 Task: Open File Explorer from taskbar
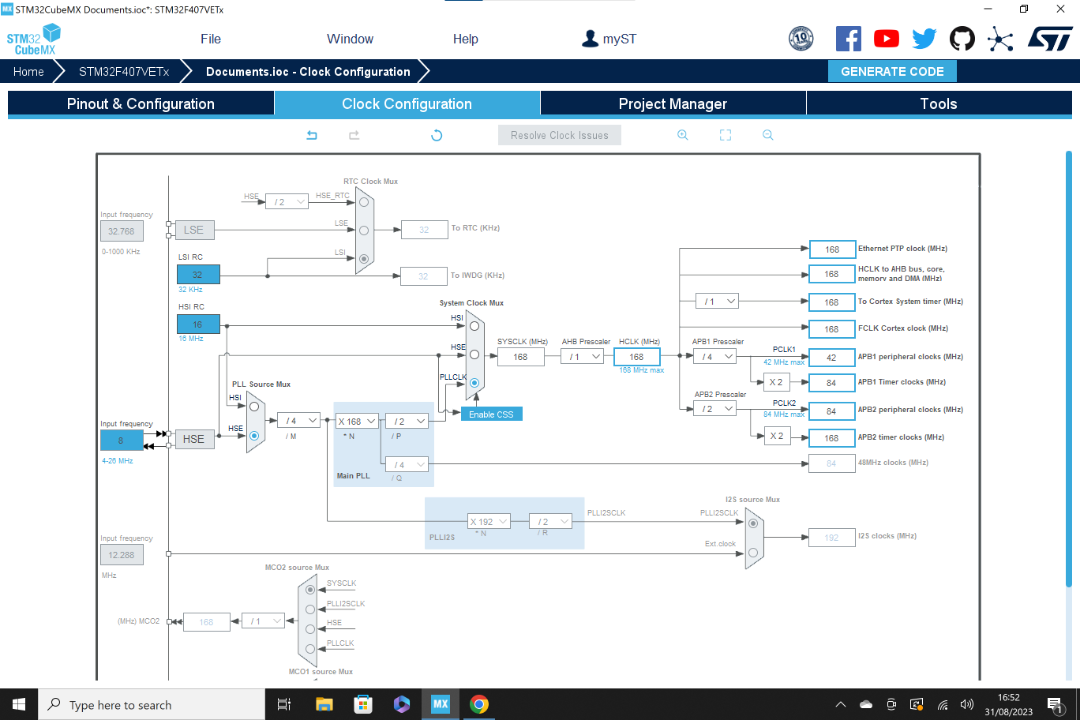coord(324,704)
